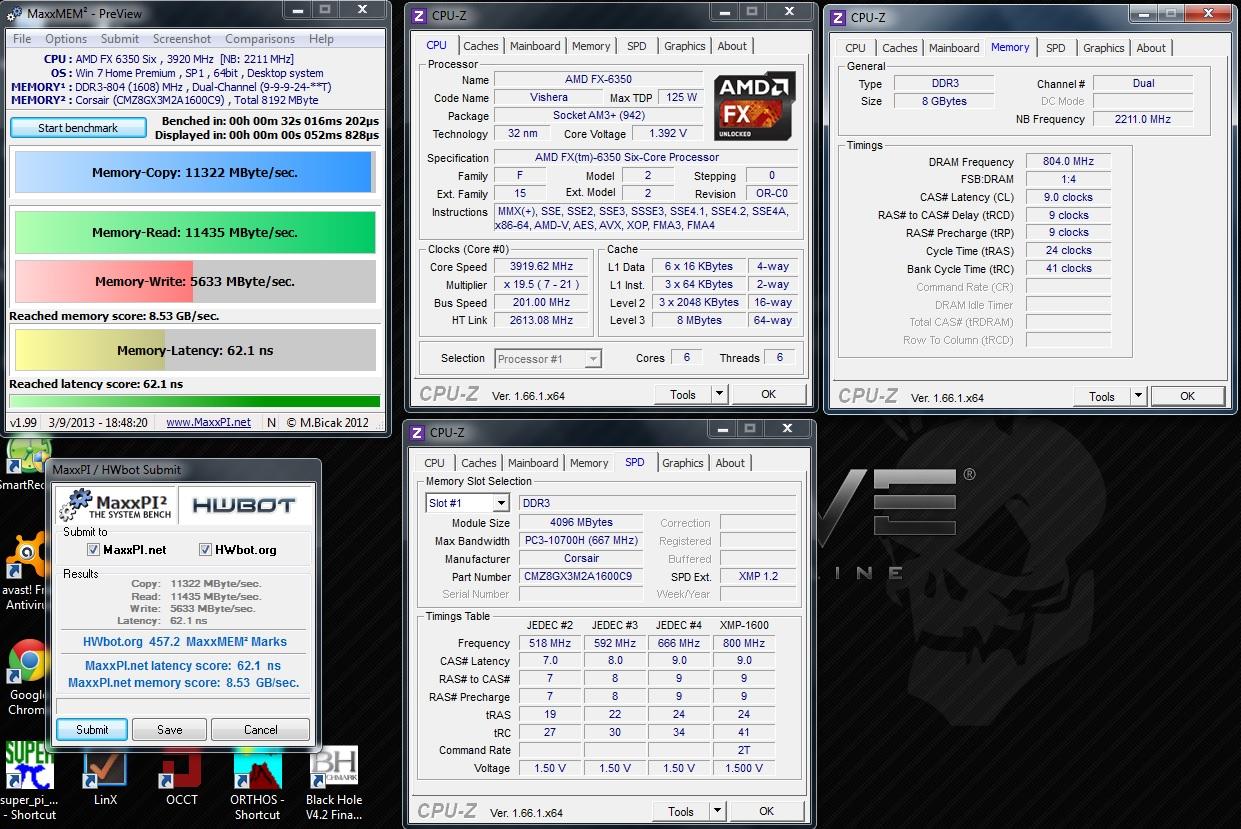Screen dimensions: 1241x829
Task: Switch to Mainboard tab in CPU-Z CPU-tab window
Action: click(535, 46)
